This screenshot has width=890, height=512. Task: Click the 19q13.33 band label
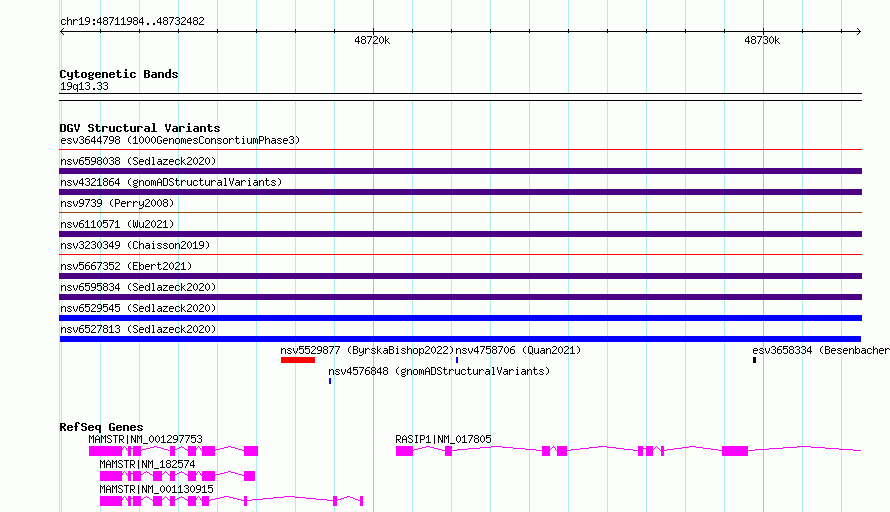[x=84, y=86]
